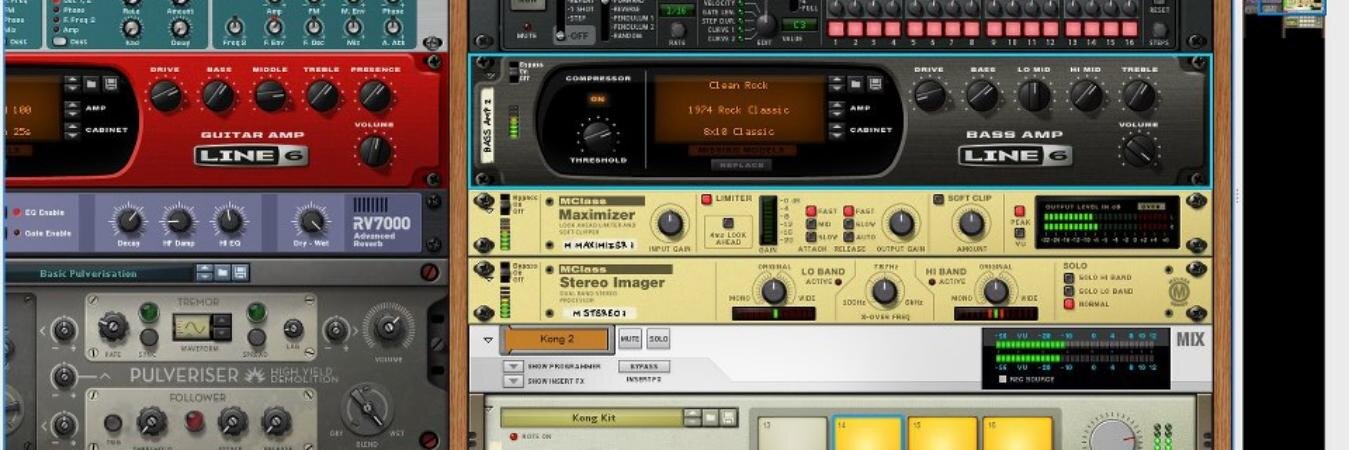Select Auto release on the Maximizer
This screenshot has width=1349, height=450.
(848, 237)
